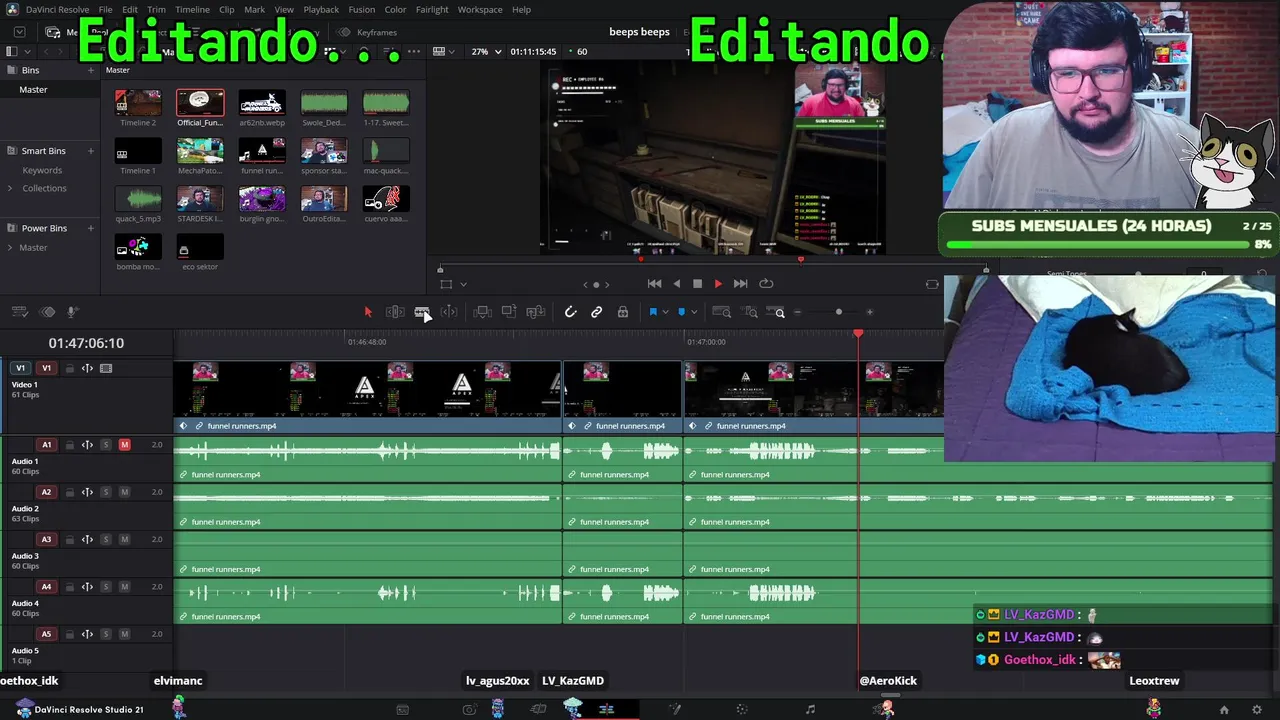Add a new Power Bin
This screenshot has height=720, width=1280.
[x=91, y=228]
